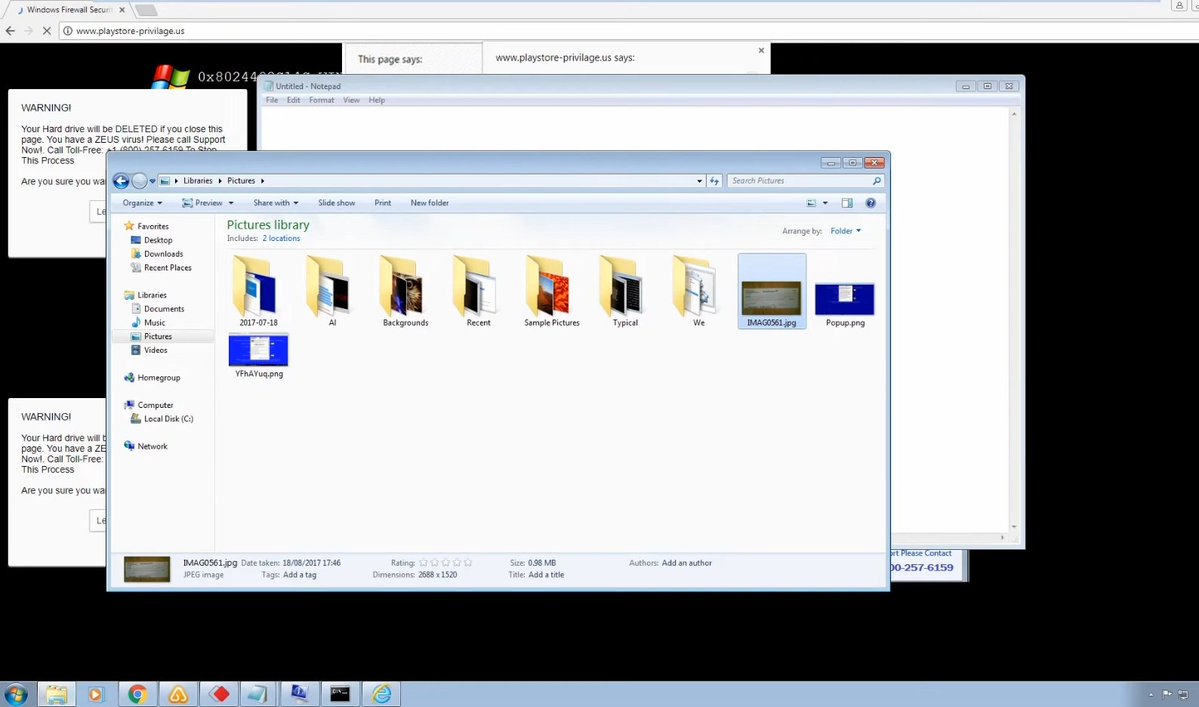
Task: Select the Popup.png thumbnail
Action: [845, 304]
